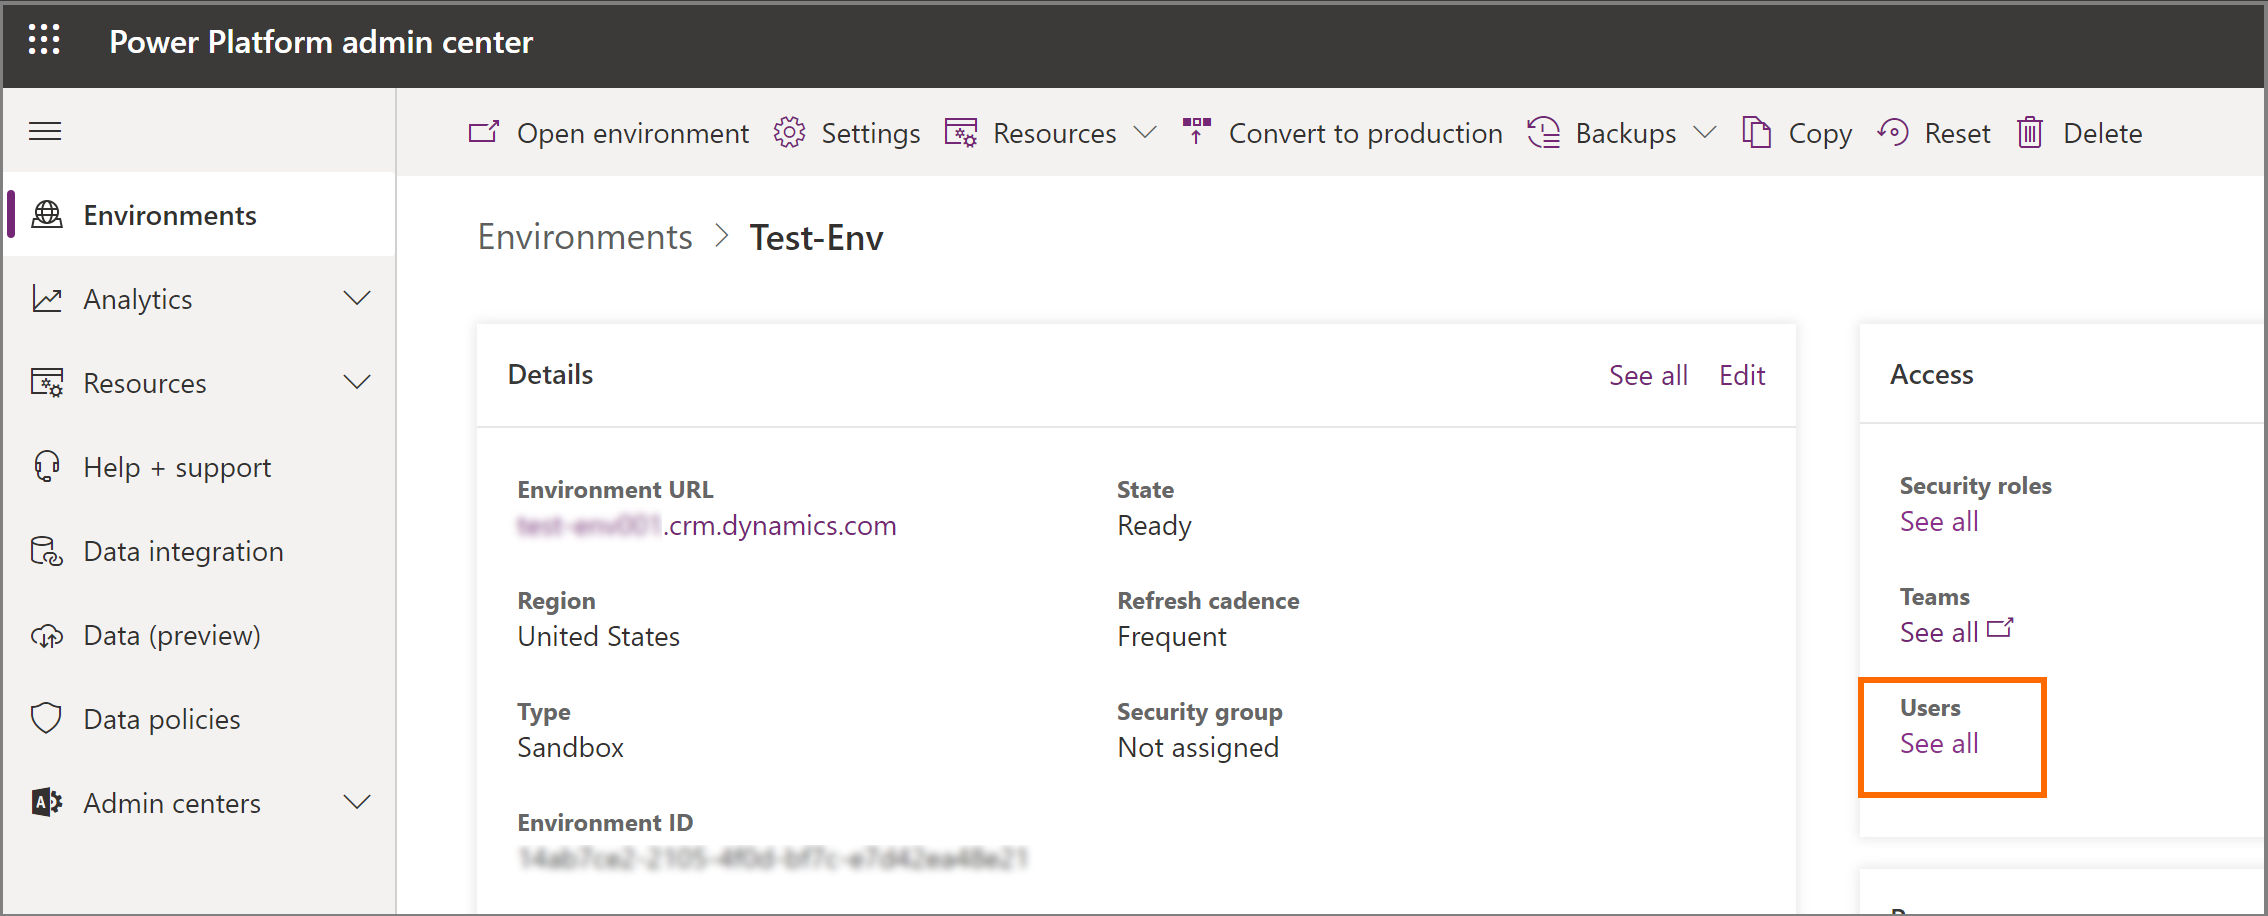
Task: Click the Backups icon
Action: click(1543, 132)
